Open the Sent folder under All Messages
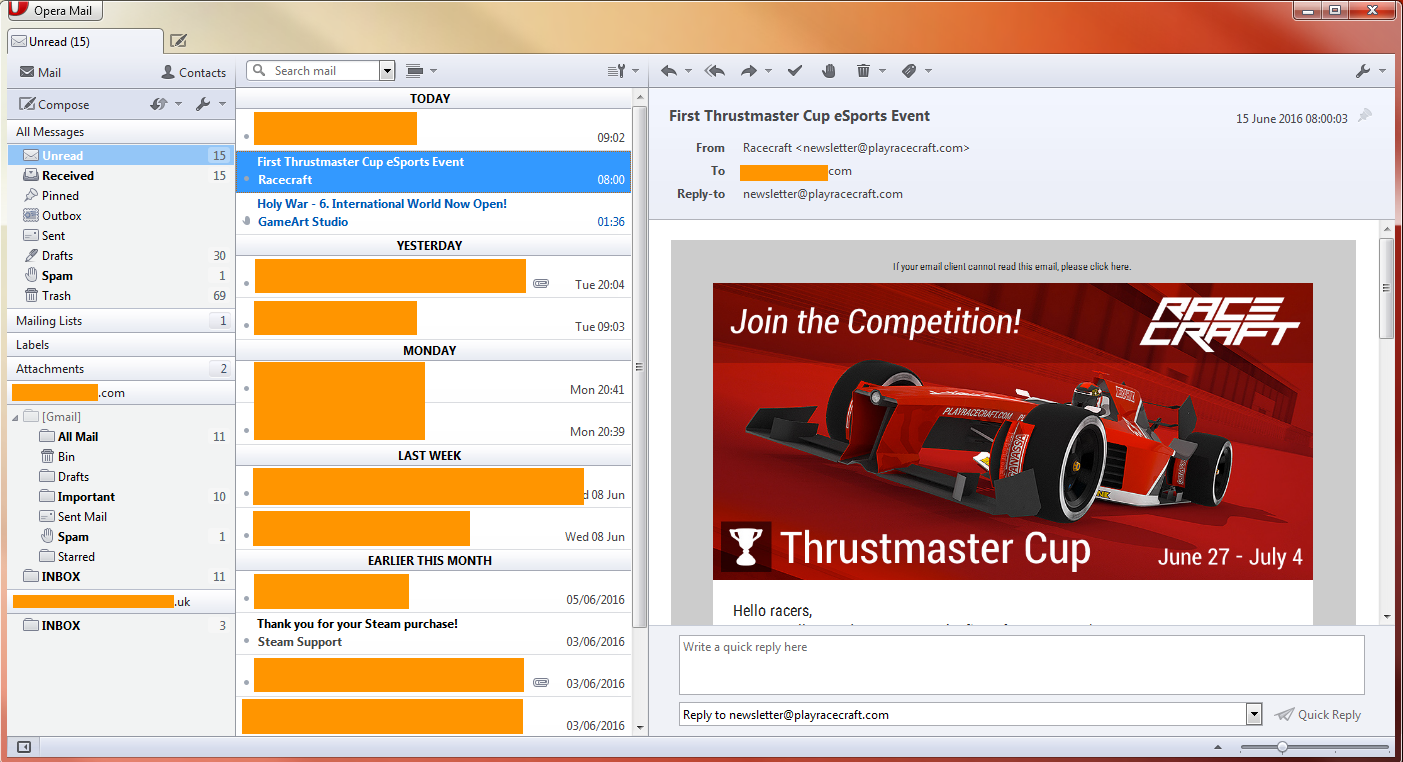 point(120,236)
